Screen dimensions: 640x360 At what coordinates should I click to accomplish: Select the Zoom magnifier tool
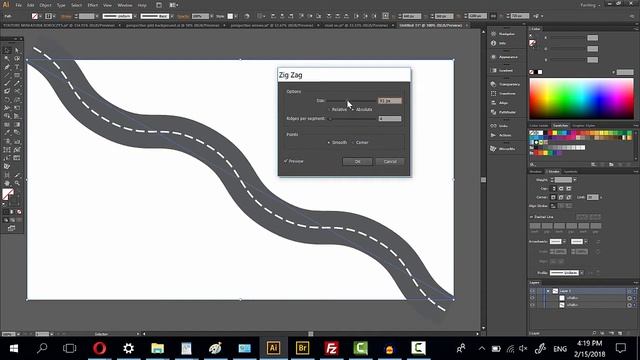(x=17, y=183)
